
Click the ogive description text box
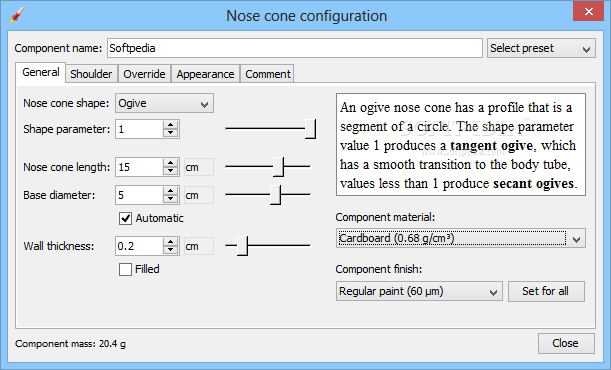click(461, 144)
